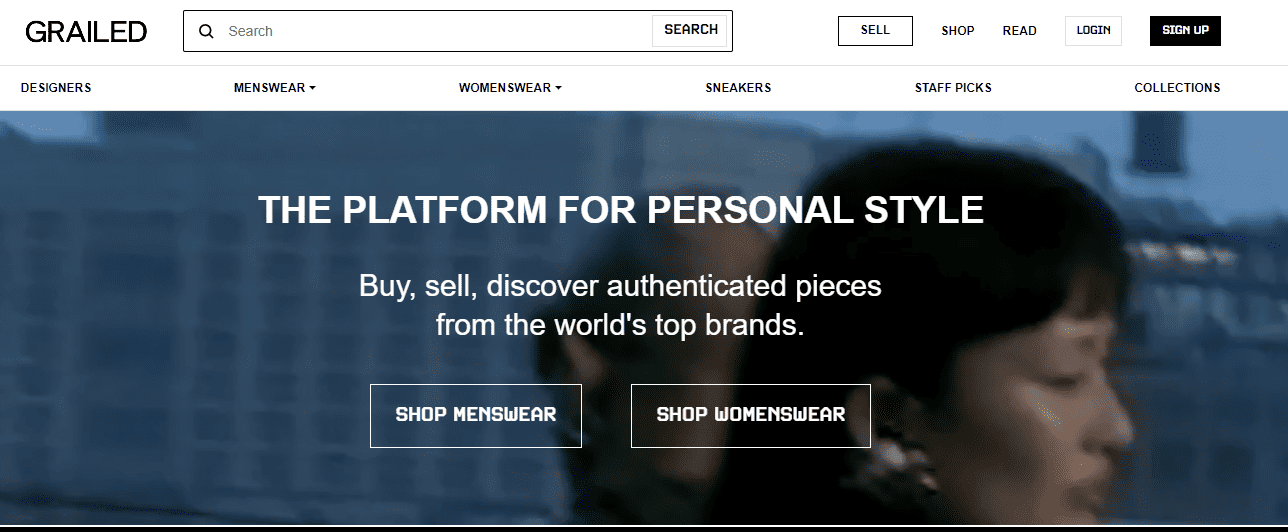Click the SELL button
1288x532 pixels.
875,31
